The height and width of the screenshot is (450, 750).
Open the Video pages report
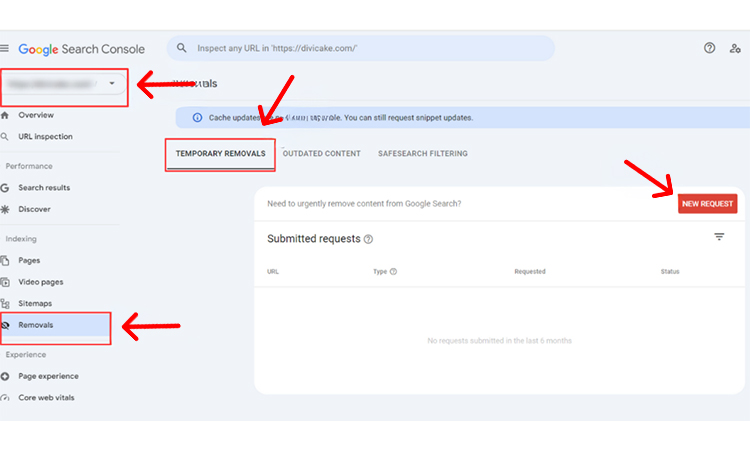[41, 282]
